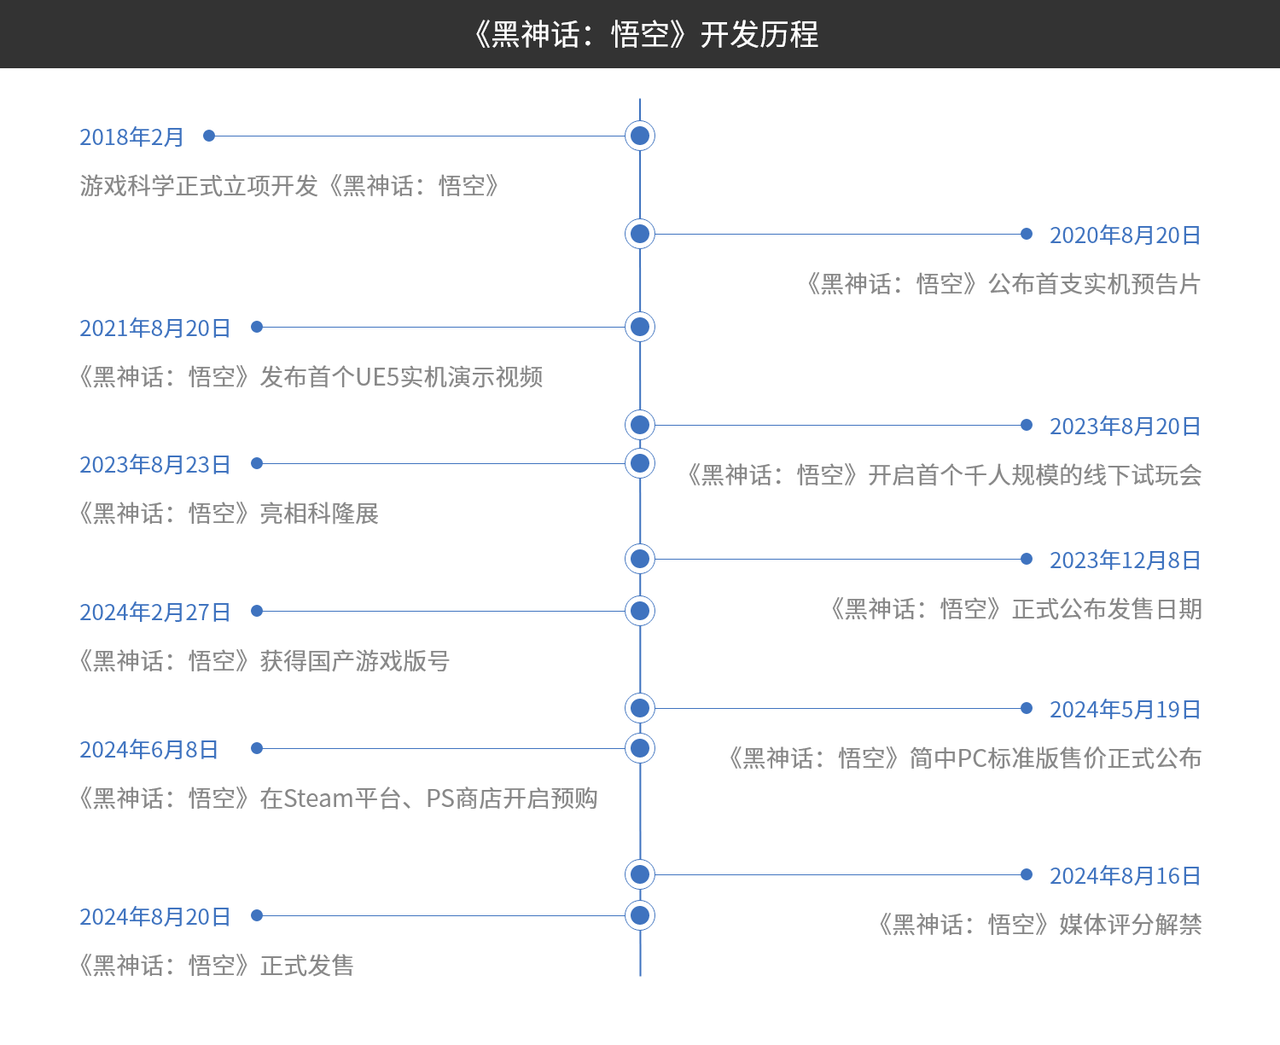Click the 2024年5月19日 timeline node circle
1280x1045 pixels.
640,708
